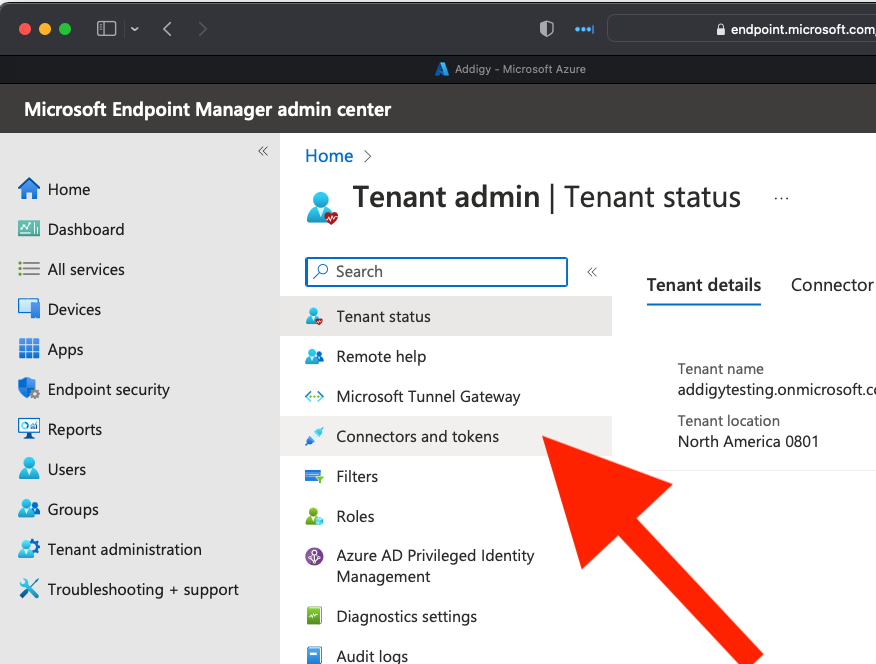Screen dimensions: 876x664
Task: Click the Home breadcrumb link
Action: pos(329,156)
